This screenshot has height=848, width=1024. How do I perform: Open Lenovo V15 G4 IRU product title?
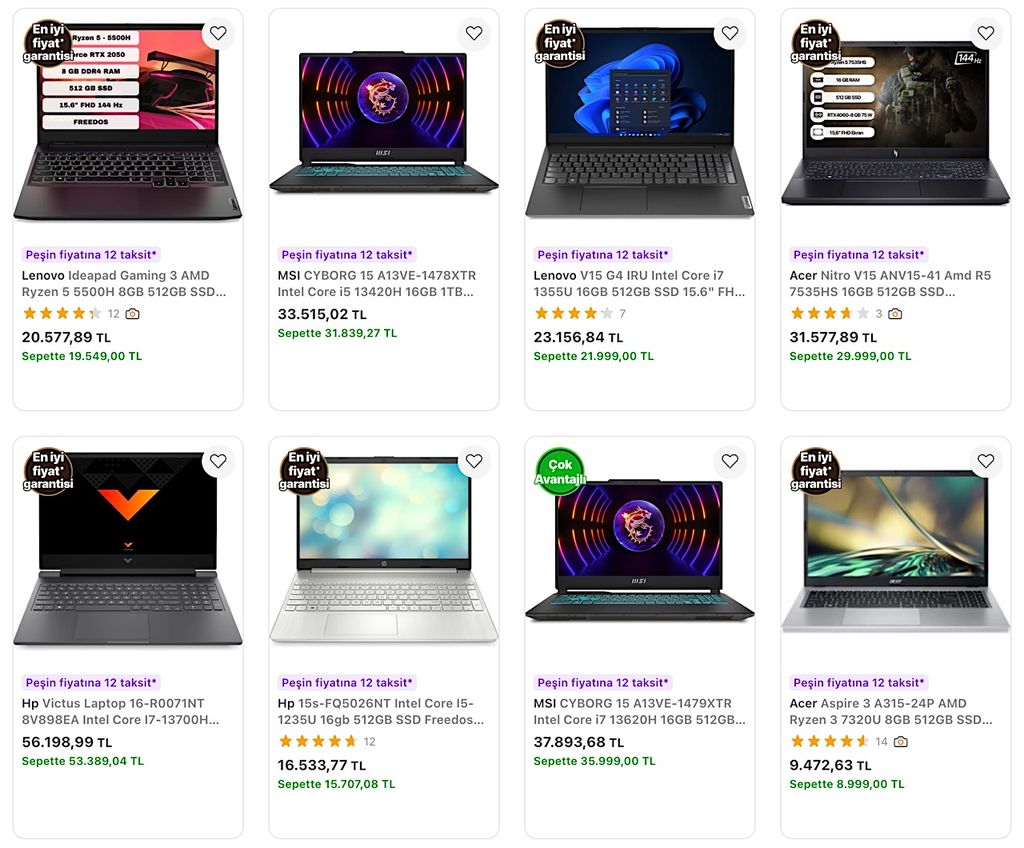coord(639,284)
